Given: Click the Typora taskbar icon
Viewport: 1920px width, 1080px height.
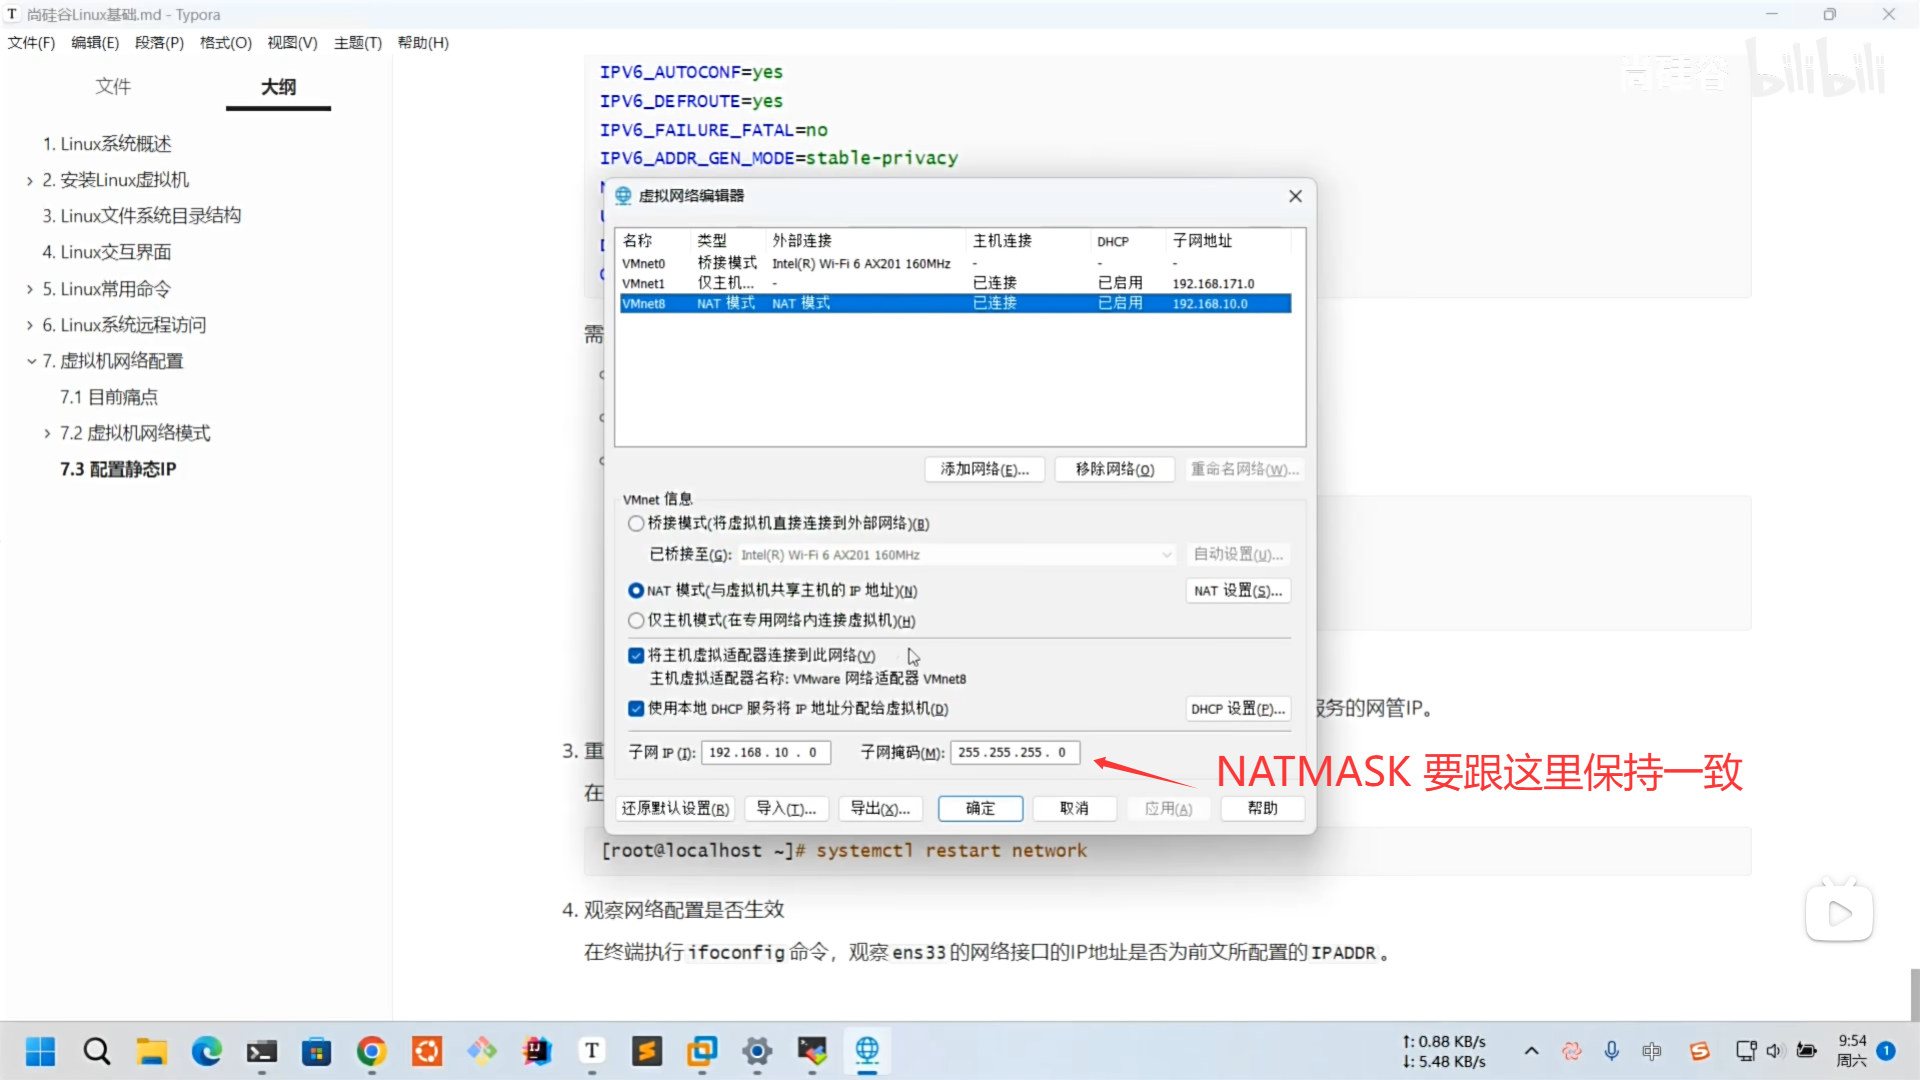Looking at the screenshot, I should 592,1051.
